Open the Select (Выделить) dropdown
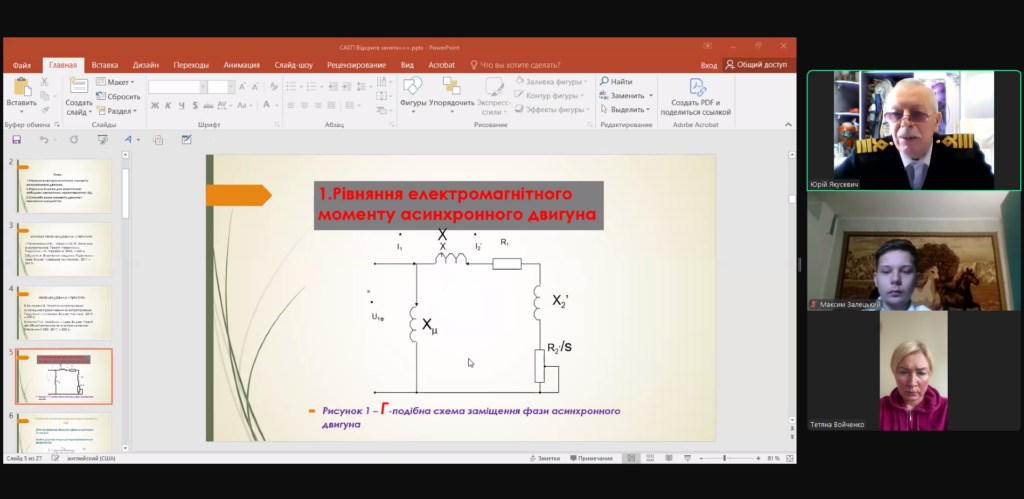This screenshot has width=1024, height=499. (x=625, y=110)
